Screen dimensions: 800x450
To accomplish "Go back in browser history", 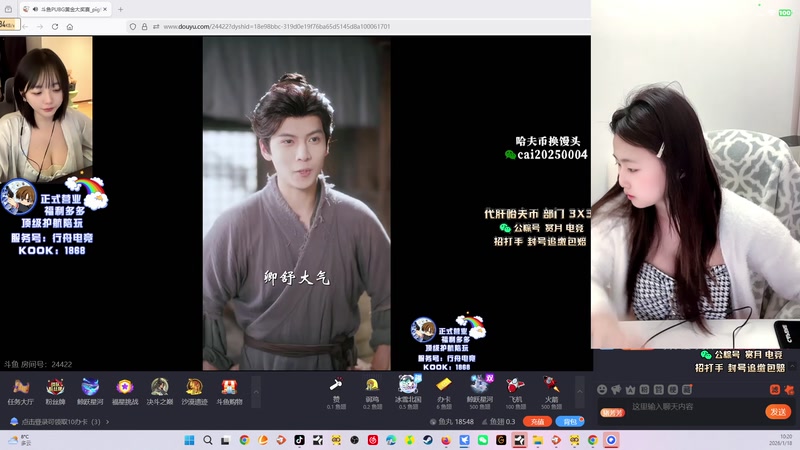I will click(25, 27).
